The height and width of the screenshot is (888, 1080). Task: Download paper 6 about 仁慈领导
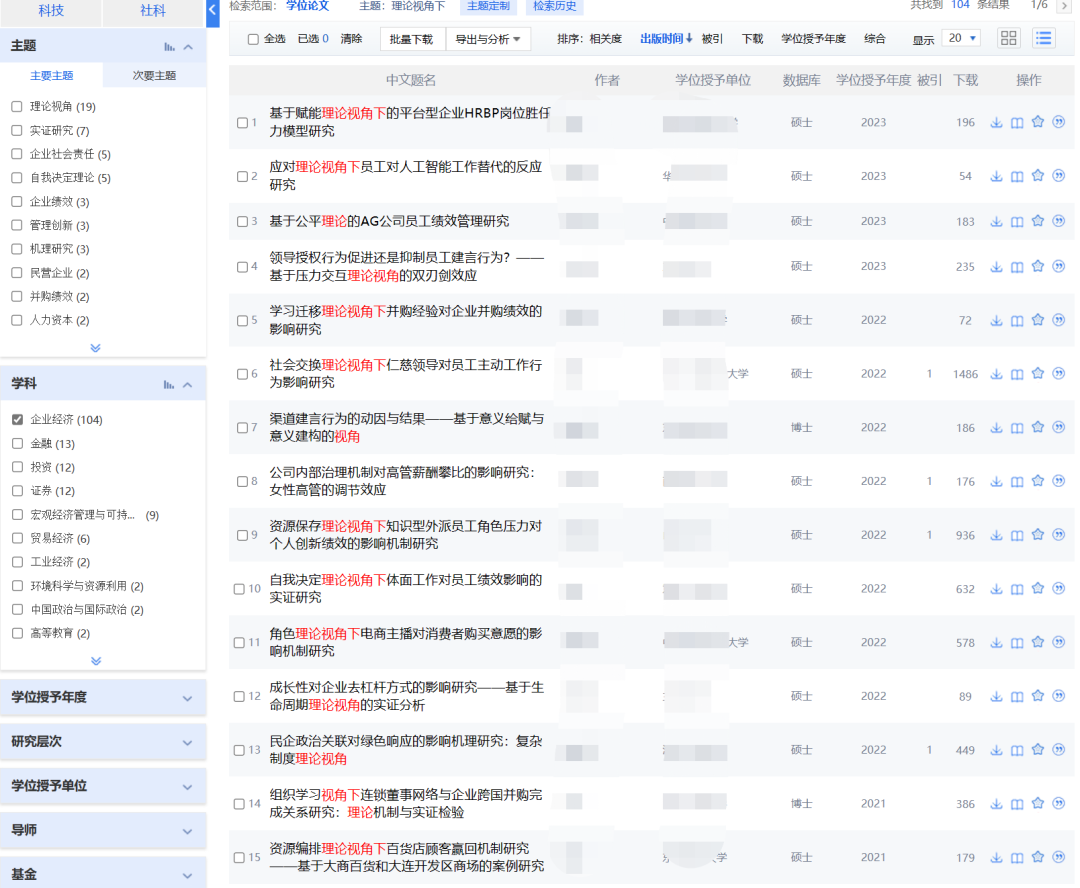(x=996, y=374)
